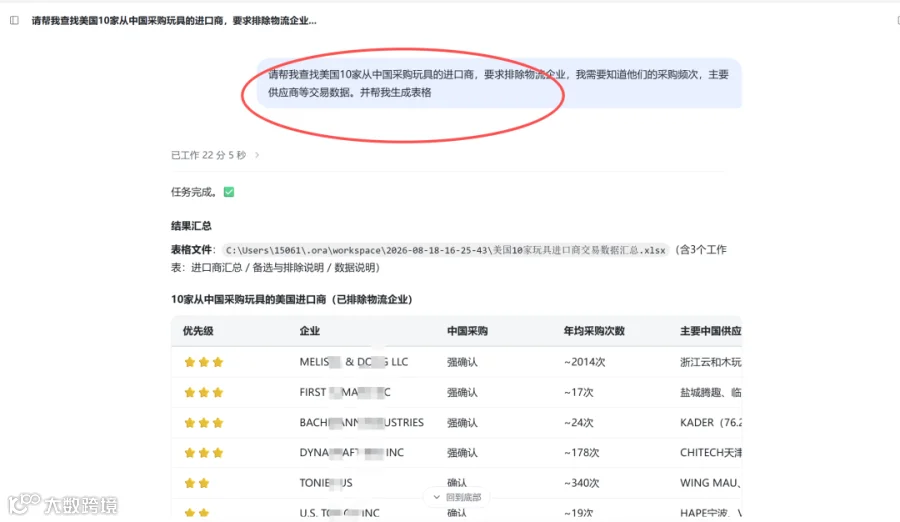Expand the '已工作 22 分 5 秒' details chevron
The image size is (900, 522).
click(x=257, y=155)
